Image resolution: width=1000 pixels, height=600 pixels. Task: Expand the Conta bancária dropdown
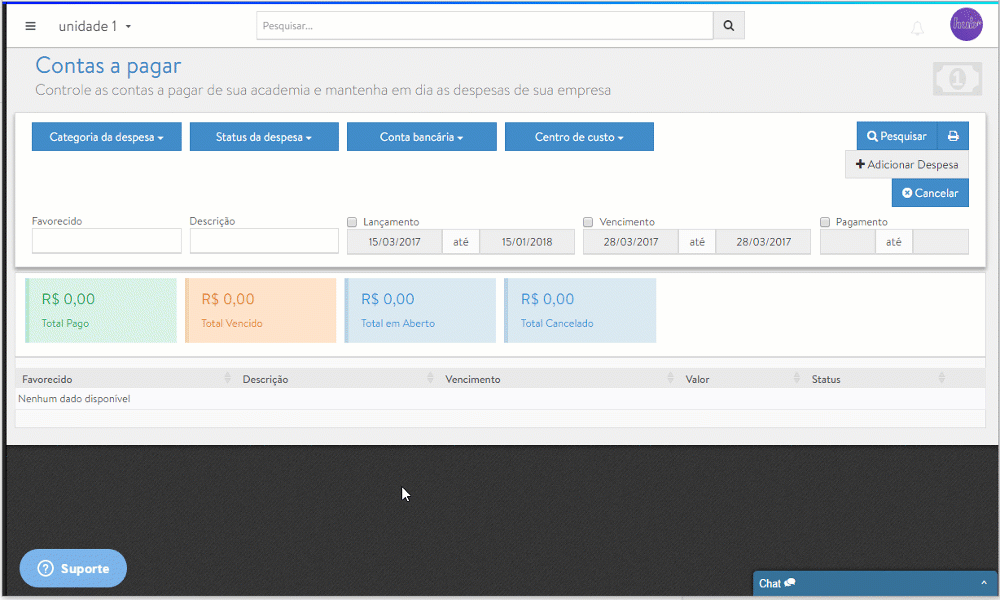pos(421,137)
